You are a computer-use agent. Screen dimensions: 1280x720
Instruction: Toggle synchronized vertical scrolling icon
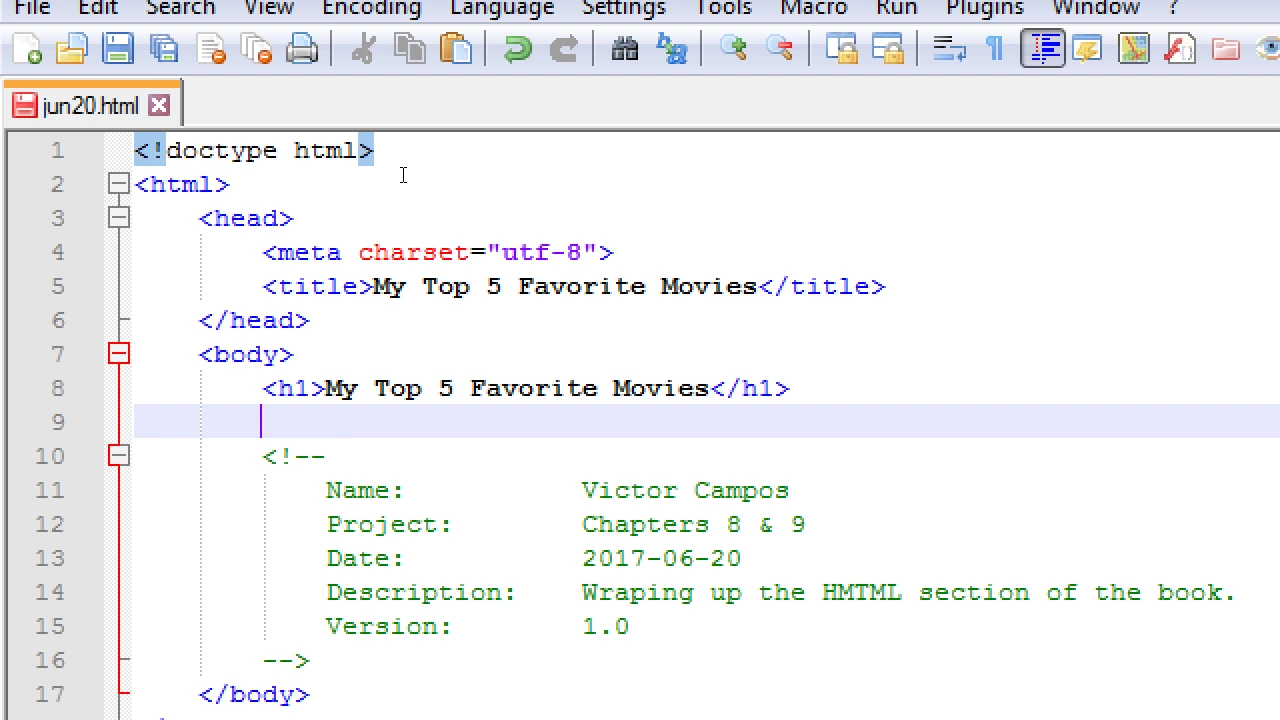click(842, 49)
